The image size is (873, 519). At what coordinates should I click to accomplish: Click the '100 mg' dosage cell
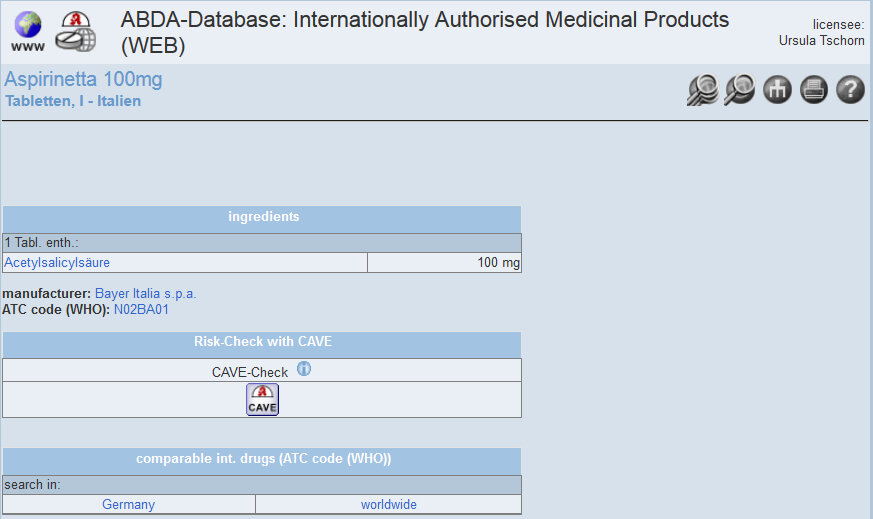444,262
